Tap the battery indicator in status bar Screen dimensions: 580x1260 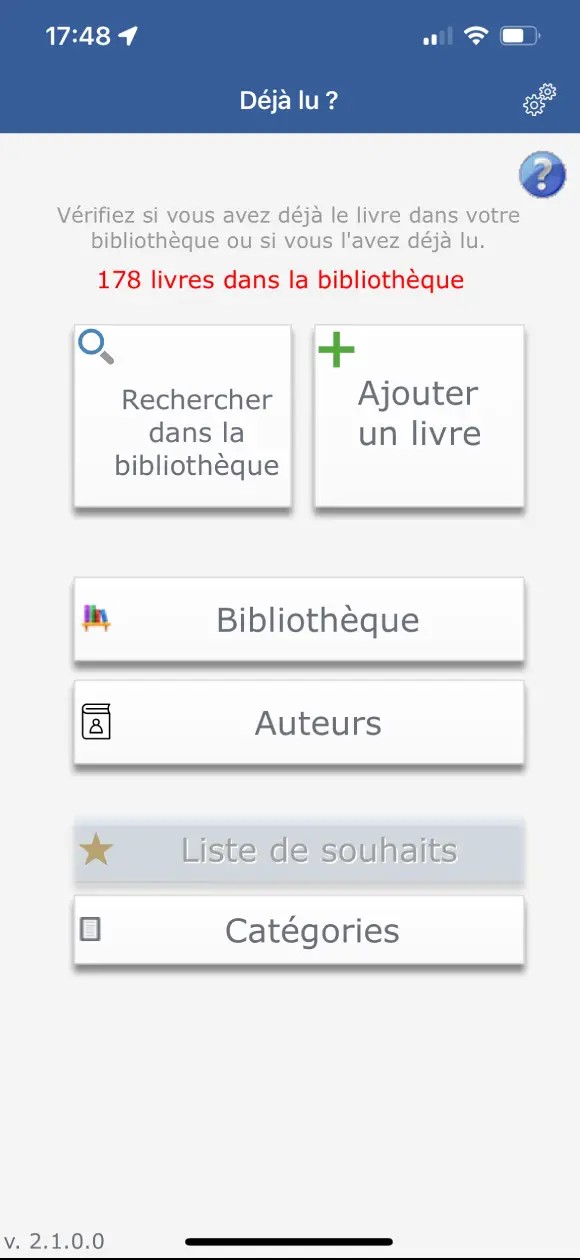click(520, 37)
